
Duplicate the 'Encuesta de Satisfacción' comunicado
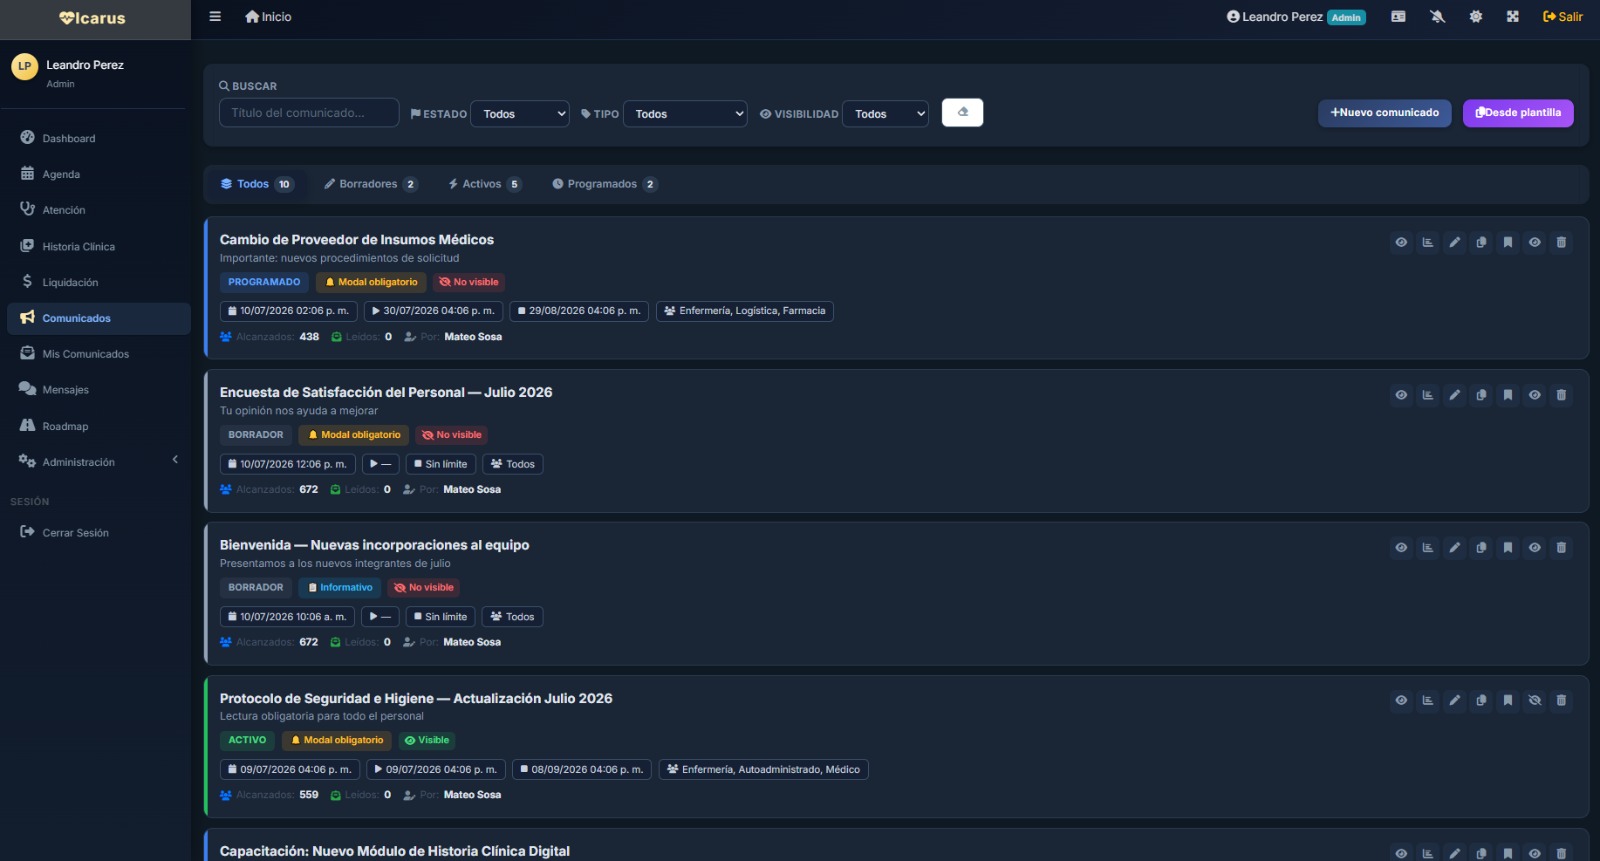pyautogui.click(x=1481, y=395)
